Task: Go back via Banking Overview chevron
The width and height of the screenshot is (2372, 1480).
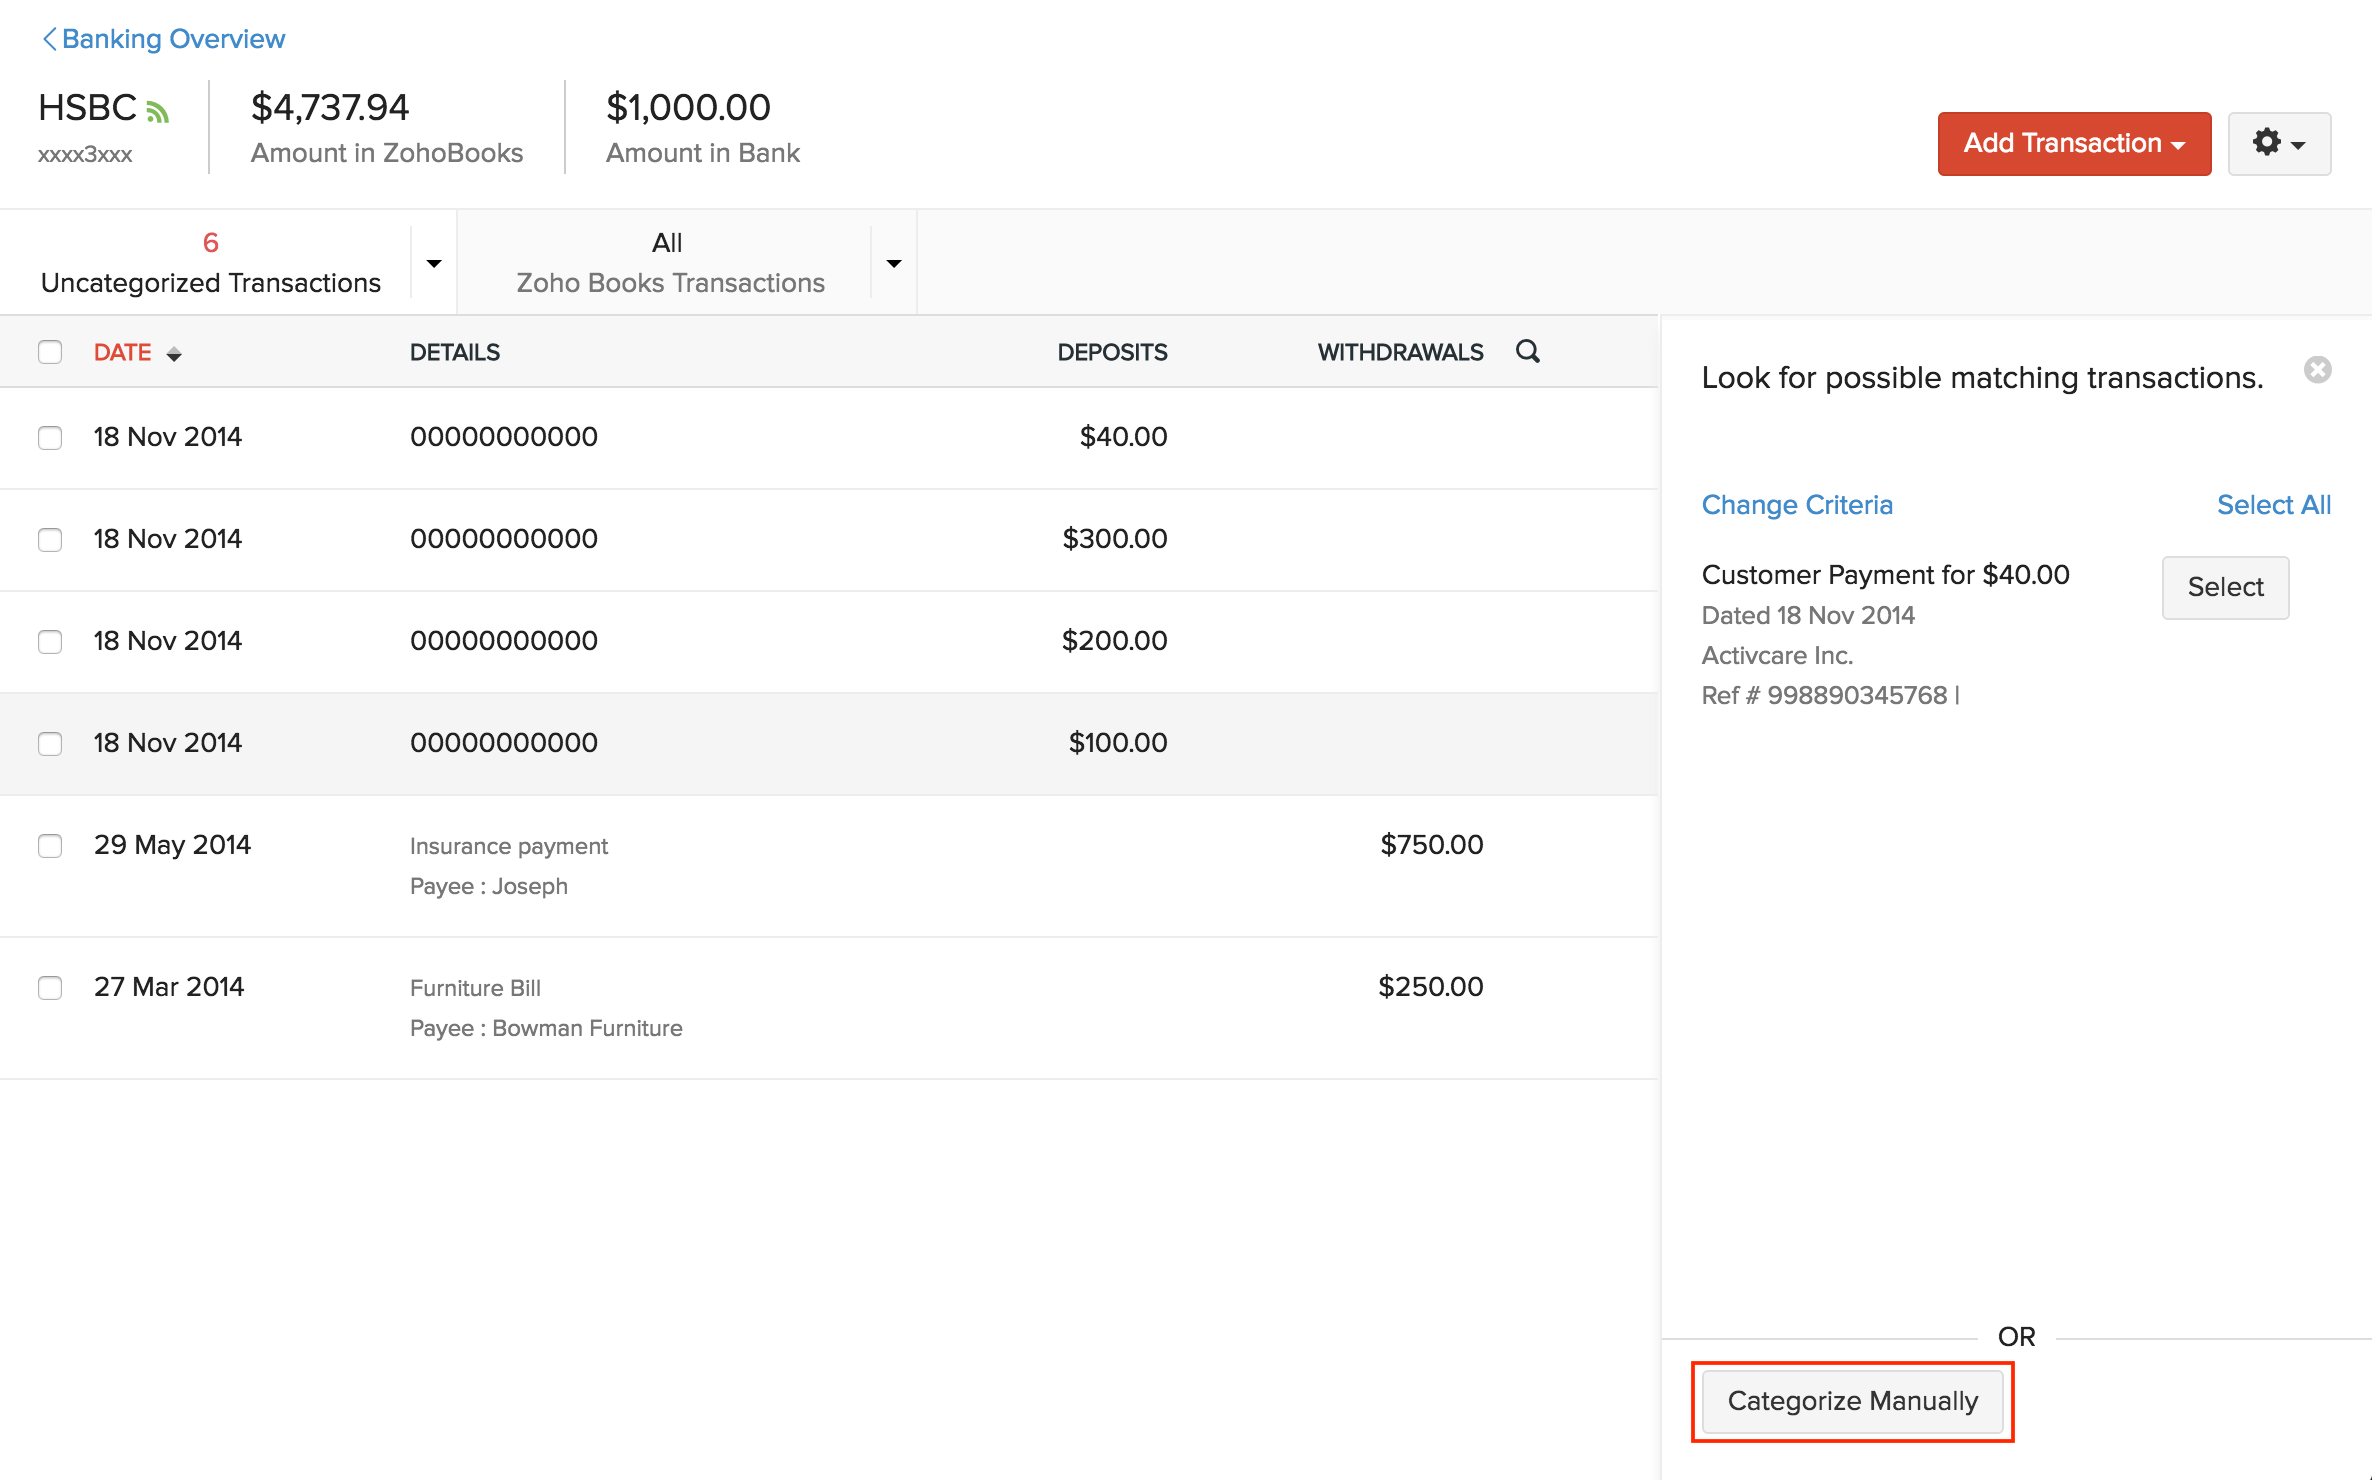Action: [49, 39]
